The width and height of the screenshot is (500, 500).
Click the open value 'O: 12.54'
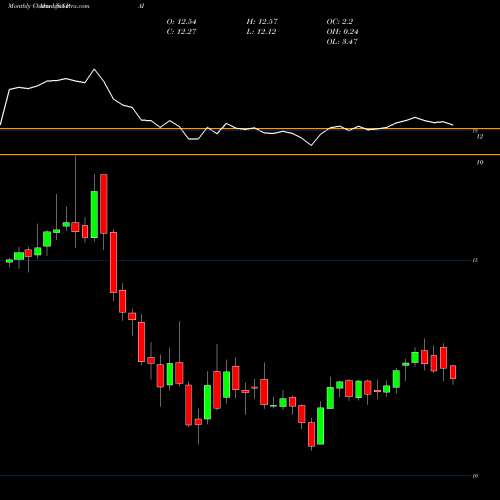tap(181, 22)
